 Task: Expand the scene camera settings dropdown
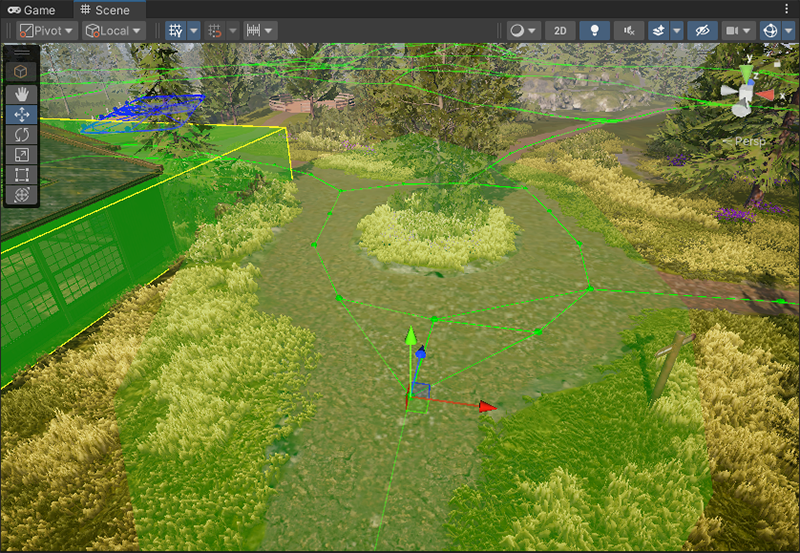coord(738,31)
